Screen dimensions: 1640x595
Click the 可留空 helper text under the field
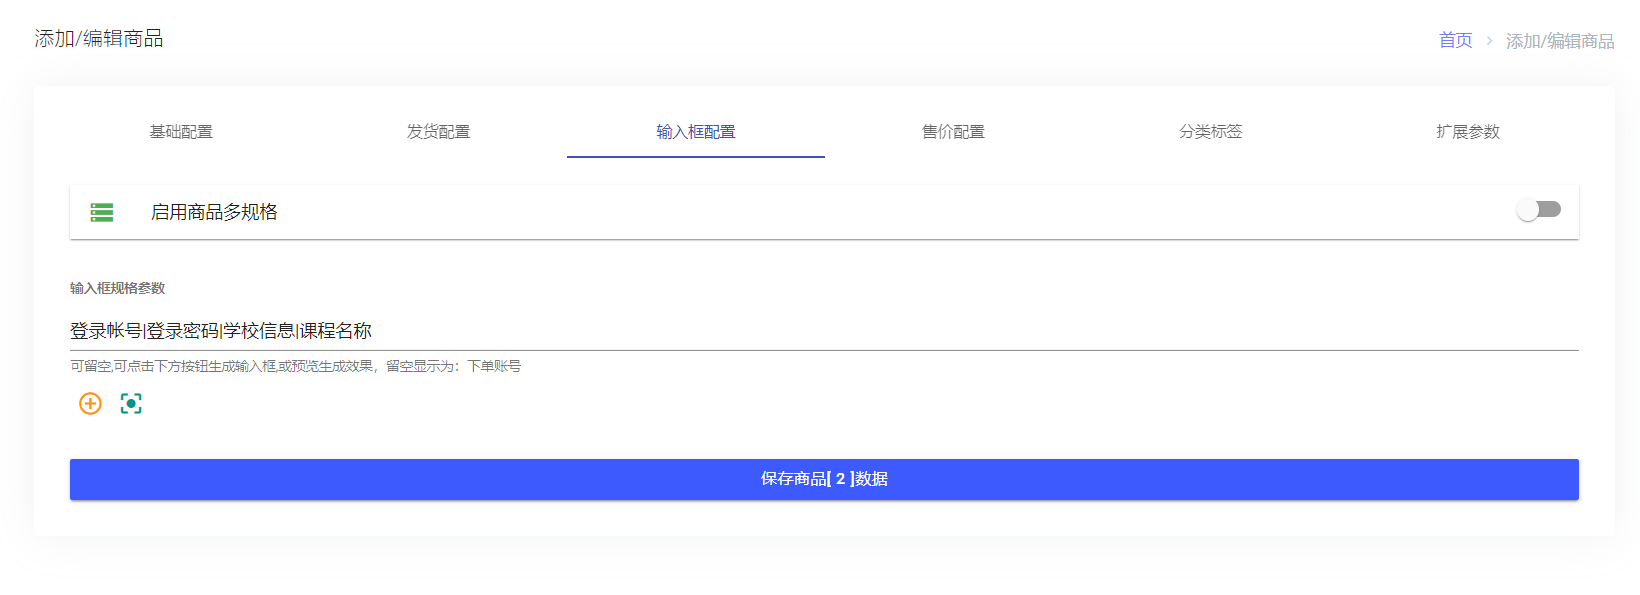click(295, 366)
